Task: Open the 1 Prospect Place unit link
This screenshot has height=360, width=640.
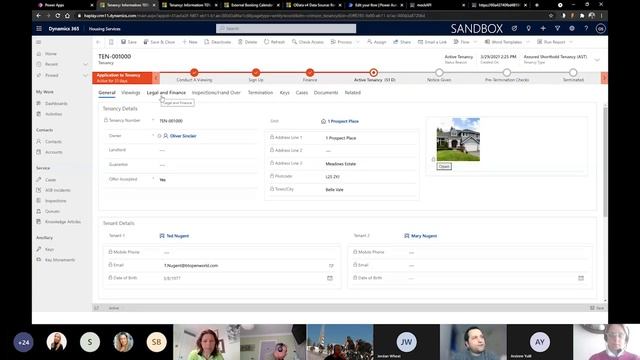Action: 343,121
